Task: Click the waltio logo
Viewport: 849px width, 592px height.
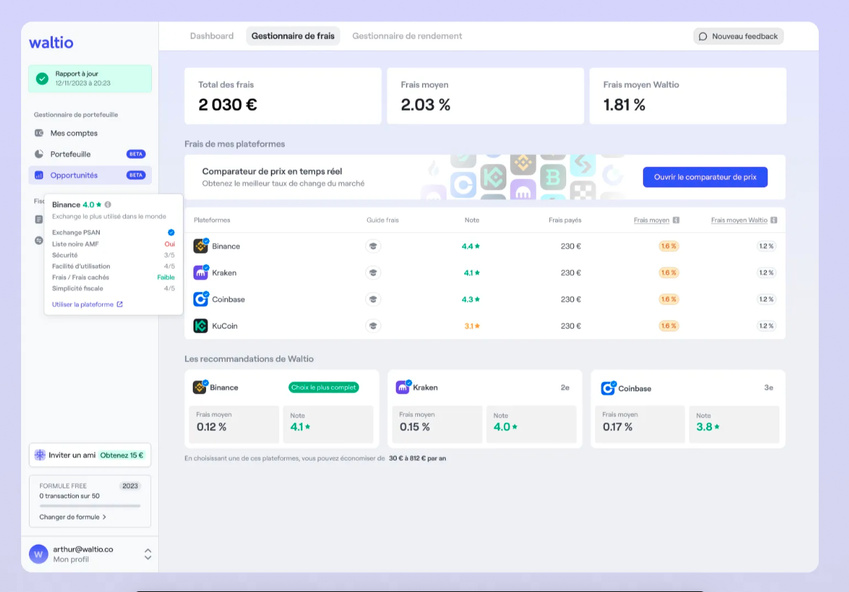Action: tap(51, 43)
